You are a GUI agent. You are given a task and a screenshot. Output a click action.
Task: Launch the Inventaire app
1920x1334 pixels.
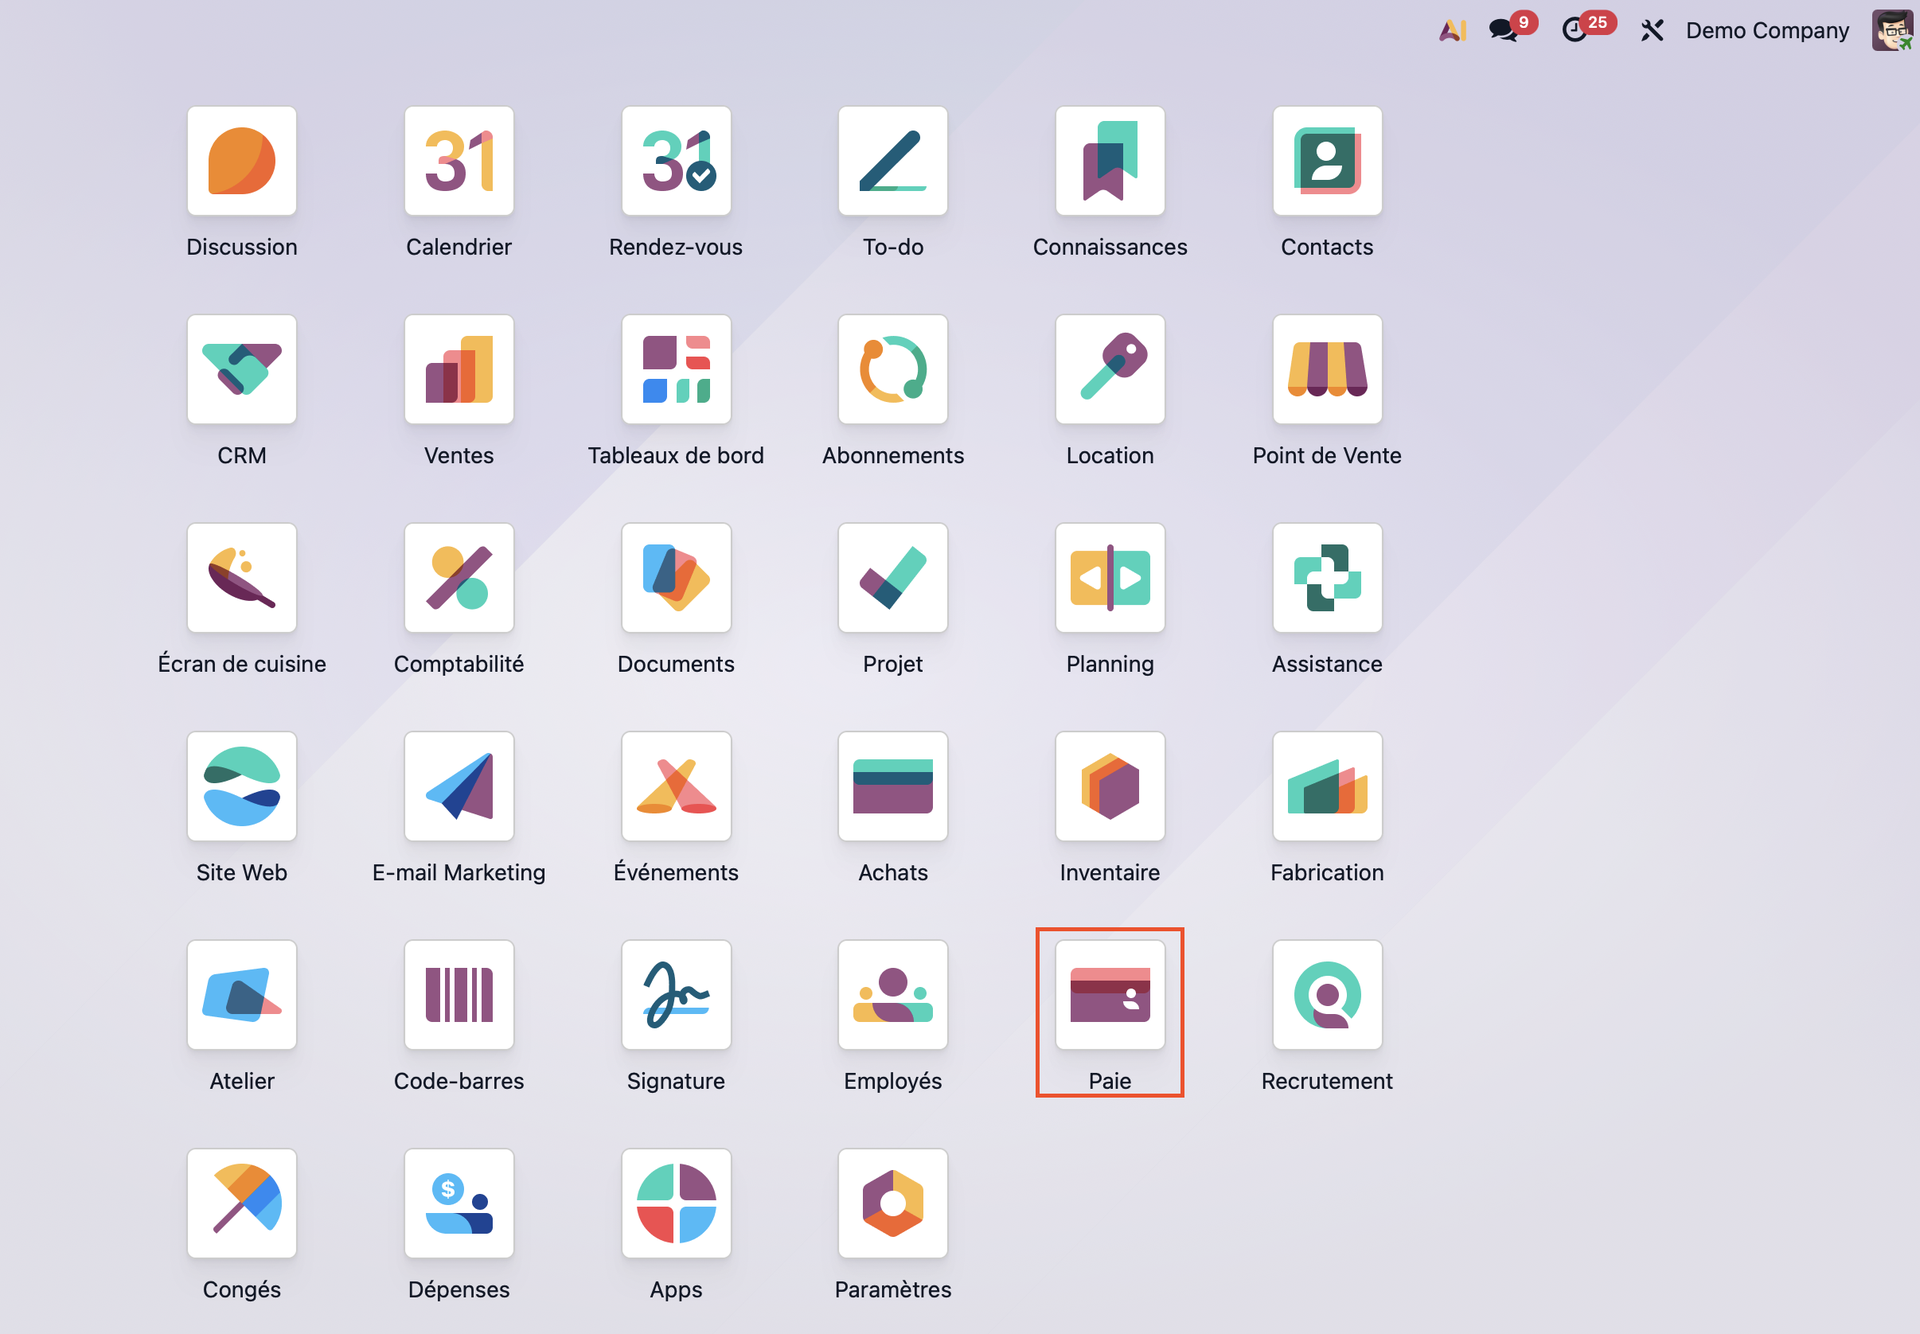[x=1109, y=787]
